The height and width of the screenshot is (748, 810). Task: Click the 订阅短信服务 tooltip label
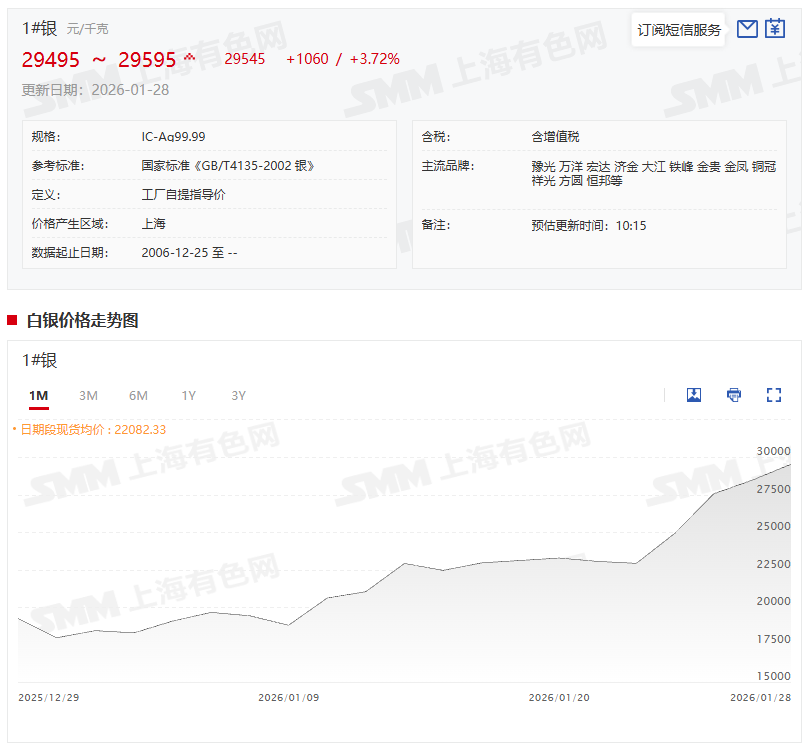(679, 30)
